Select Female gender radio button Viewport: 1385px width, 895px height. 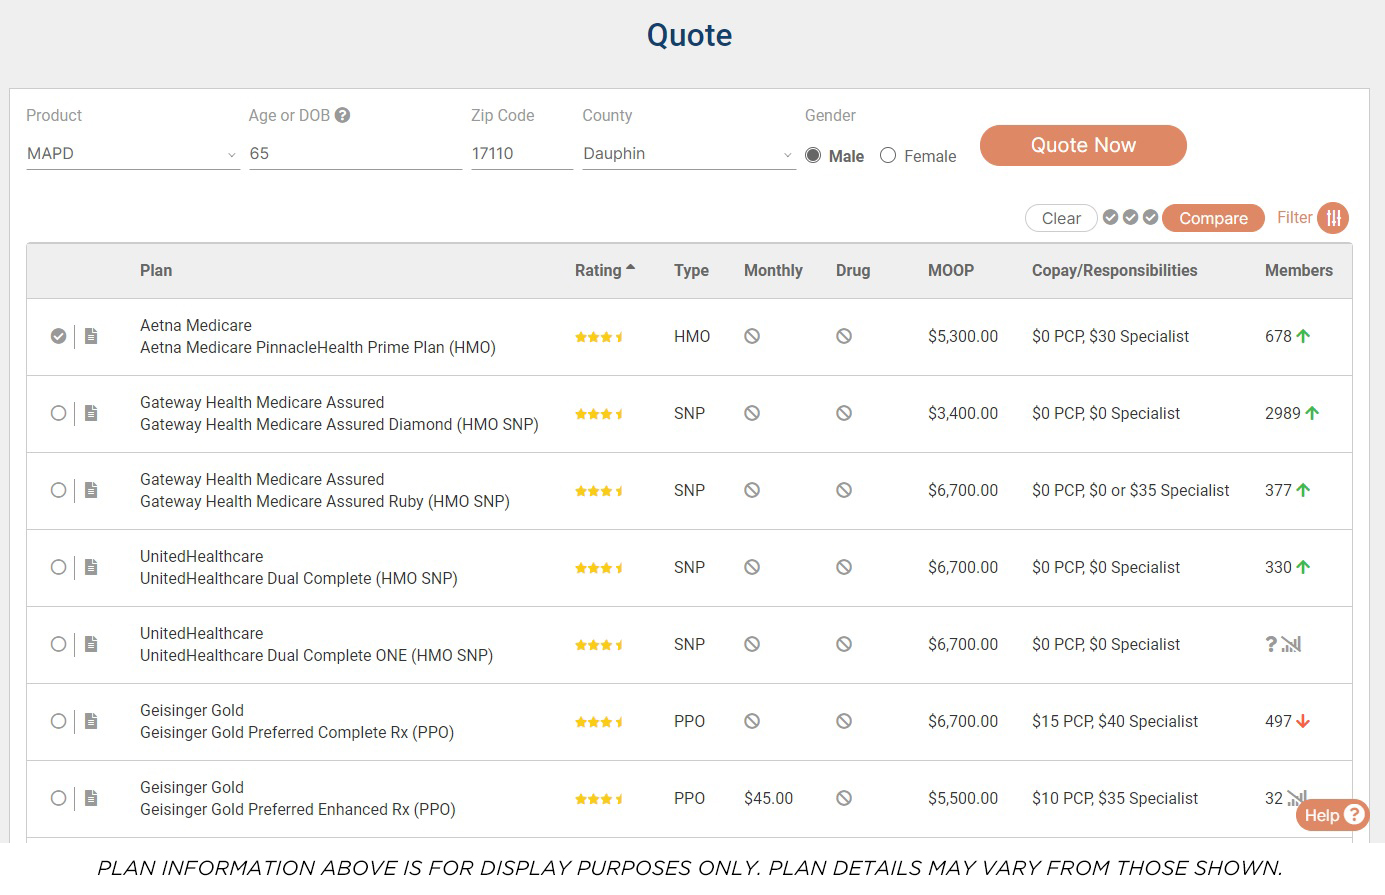[x=888, y=155]
